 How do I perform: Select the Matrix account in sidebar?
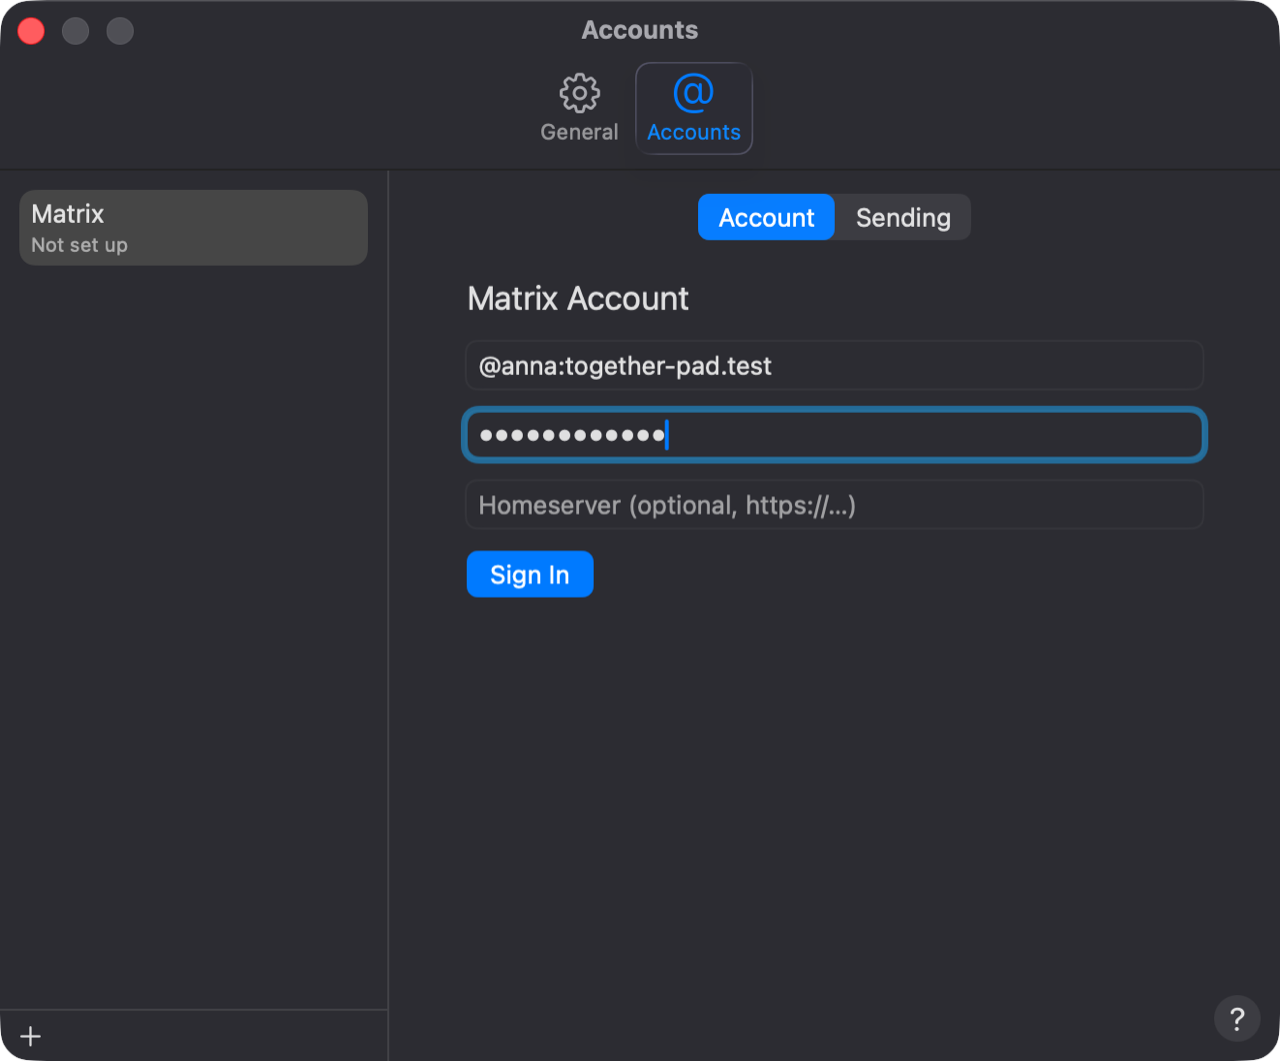[x=194, y=228]
